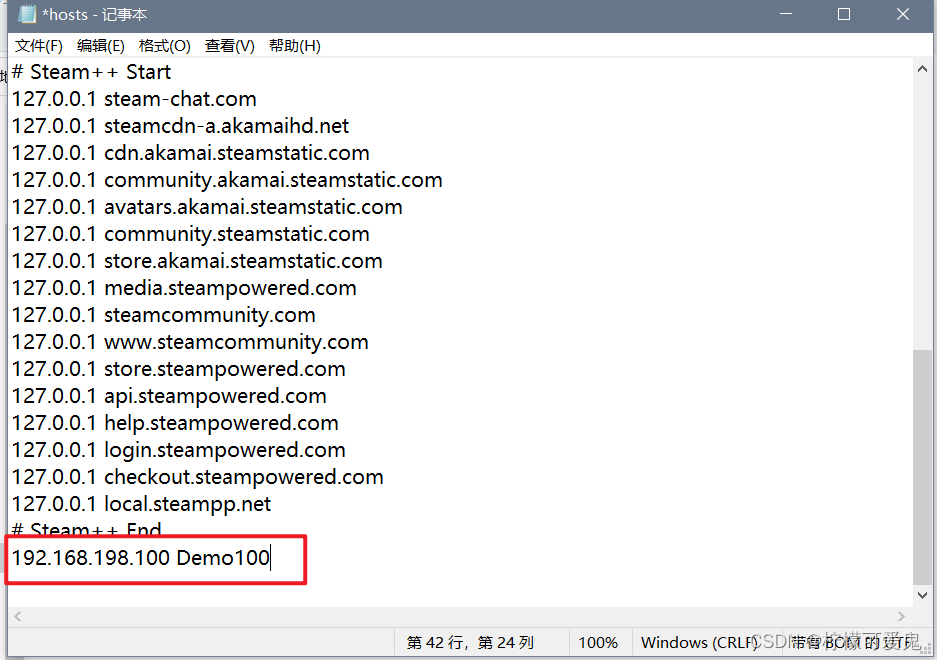Open the 编辑(E) menu
The height and width of the screenshot is (660, 937).
[101, 46]
